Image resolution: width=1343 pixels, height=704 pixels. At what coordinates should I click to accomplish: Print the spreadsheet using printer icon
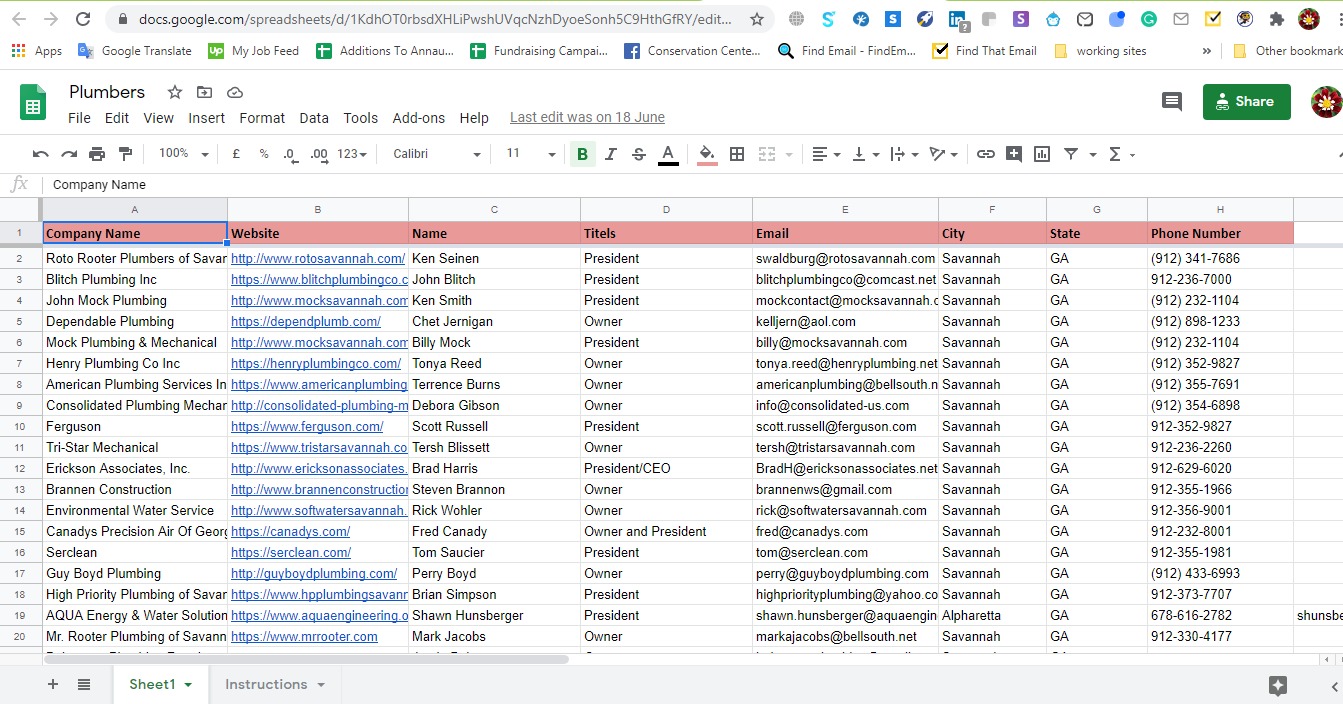[97, 154]
